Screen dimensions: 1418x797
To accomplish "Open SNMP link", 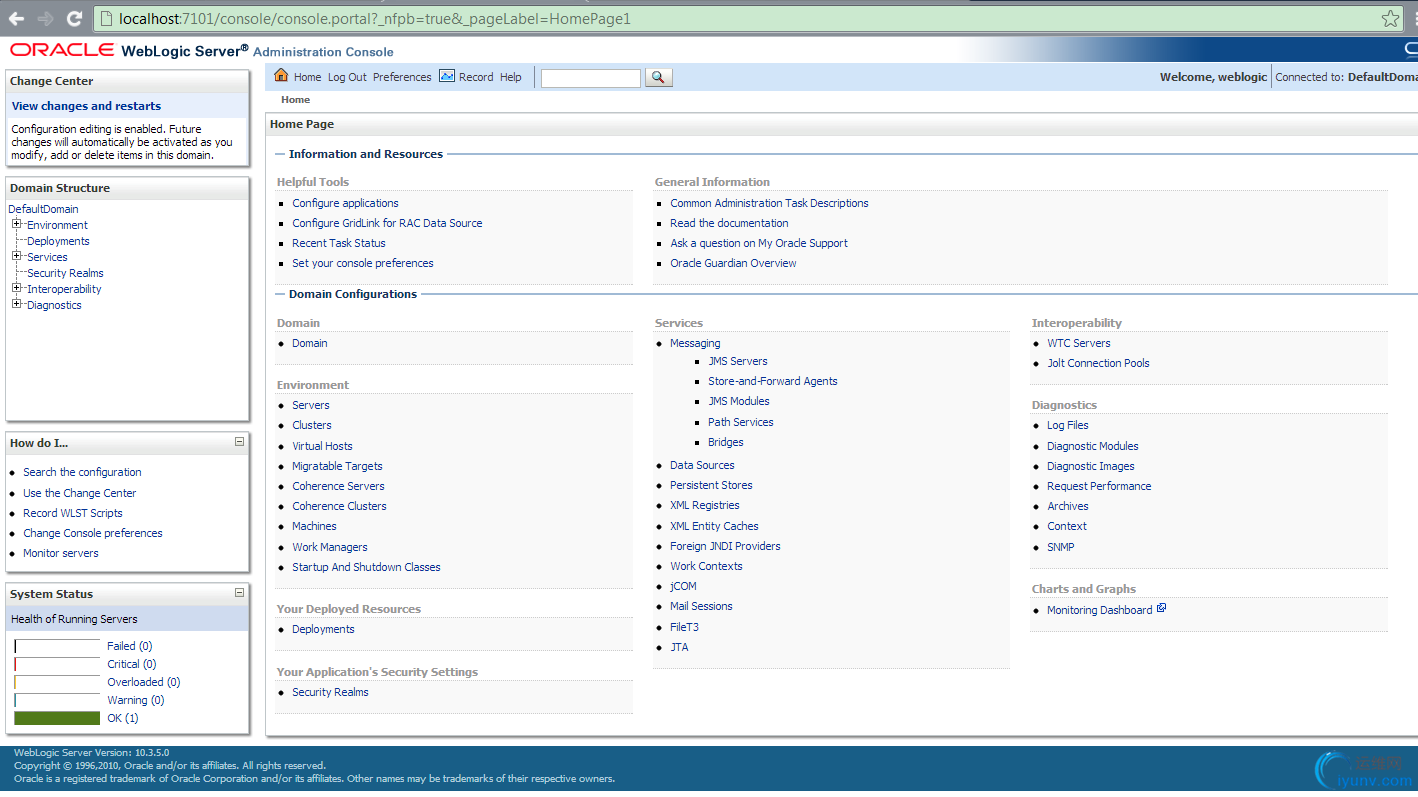I will (x=1061, y=547).
